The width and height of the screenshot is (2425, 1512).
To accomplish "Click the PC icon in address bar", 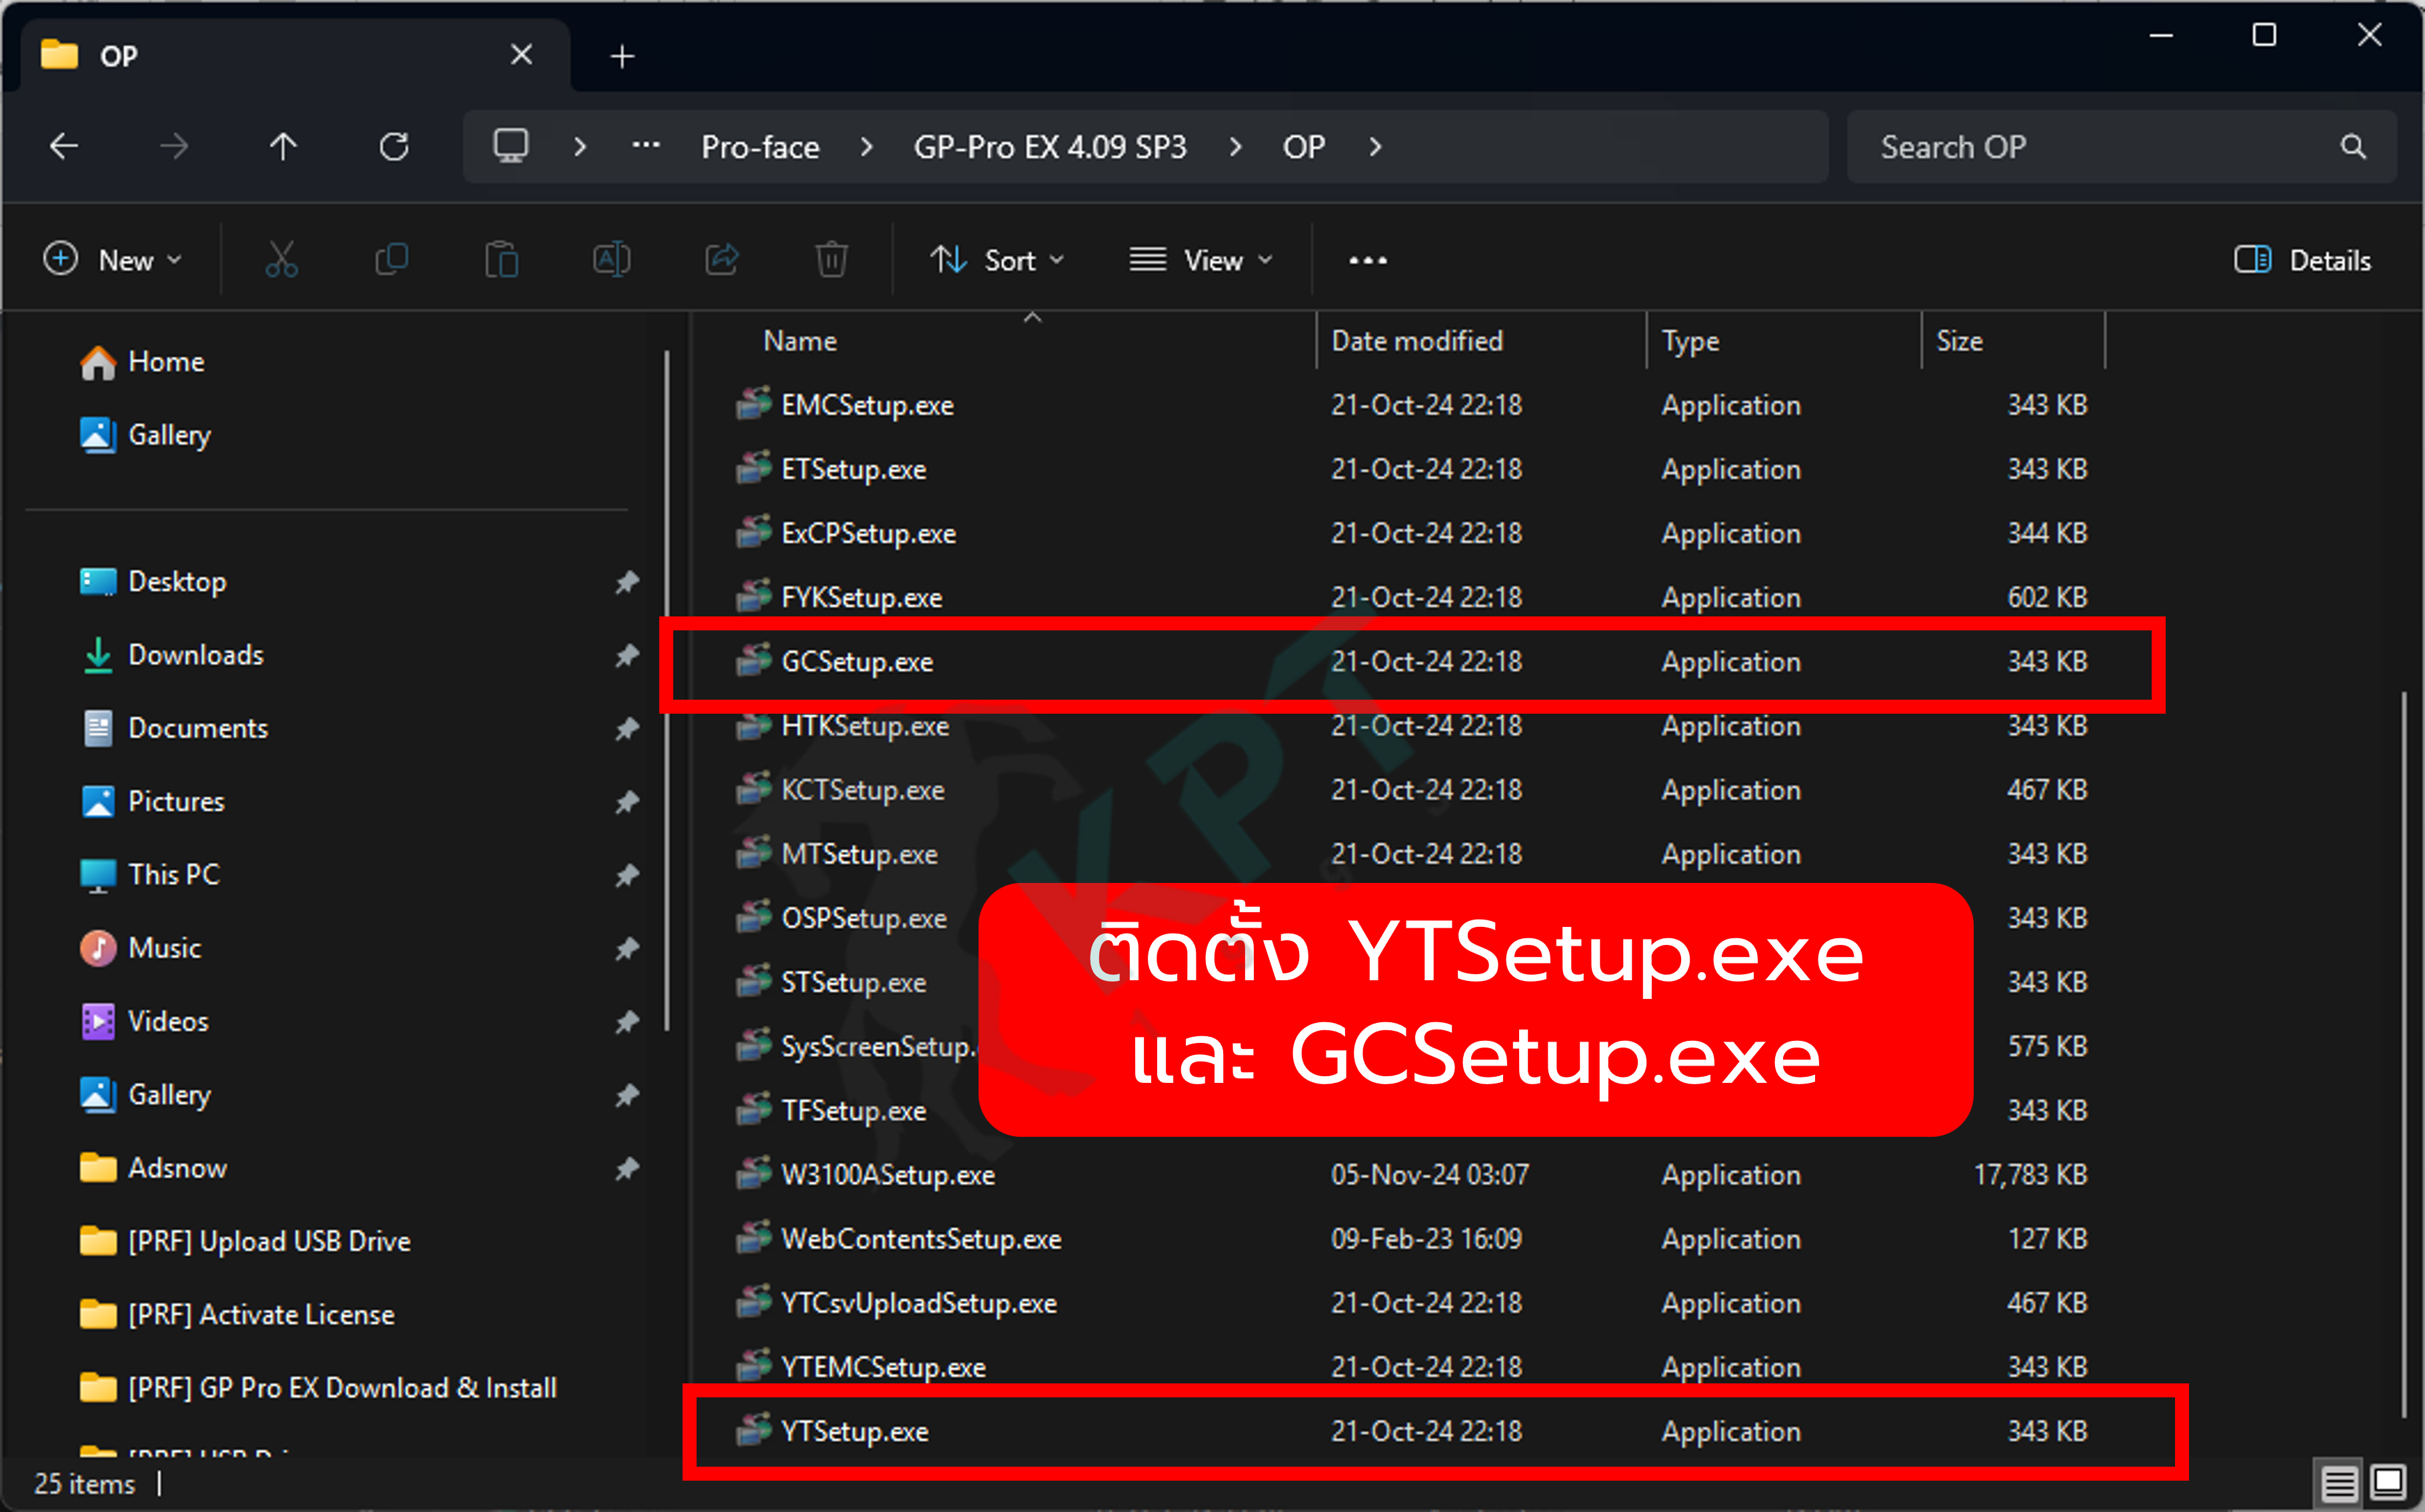I will tap(510, 146).
